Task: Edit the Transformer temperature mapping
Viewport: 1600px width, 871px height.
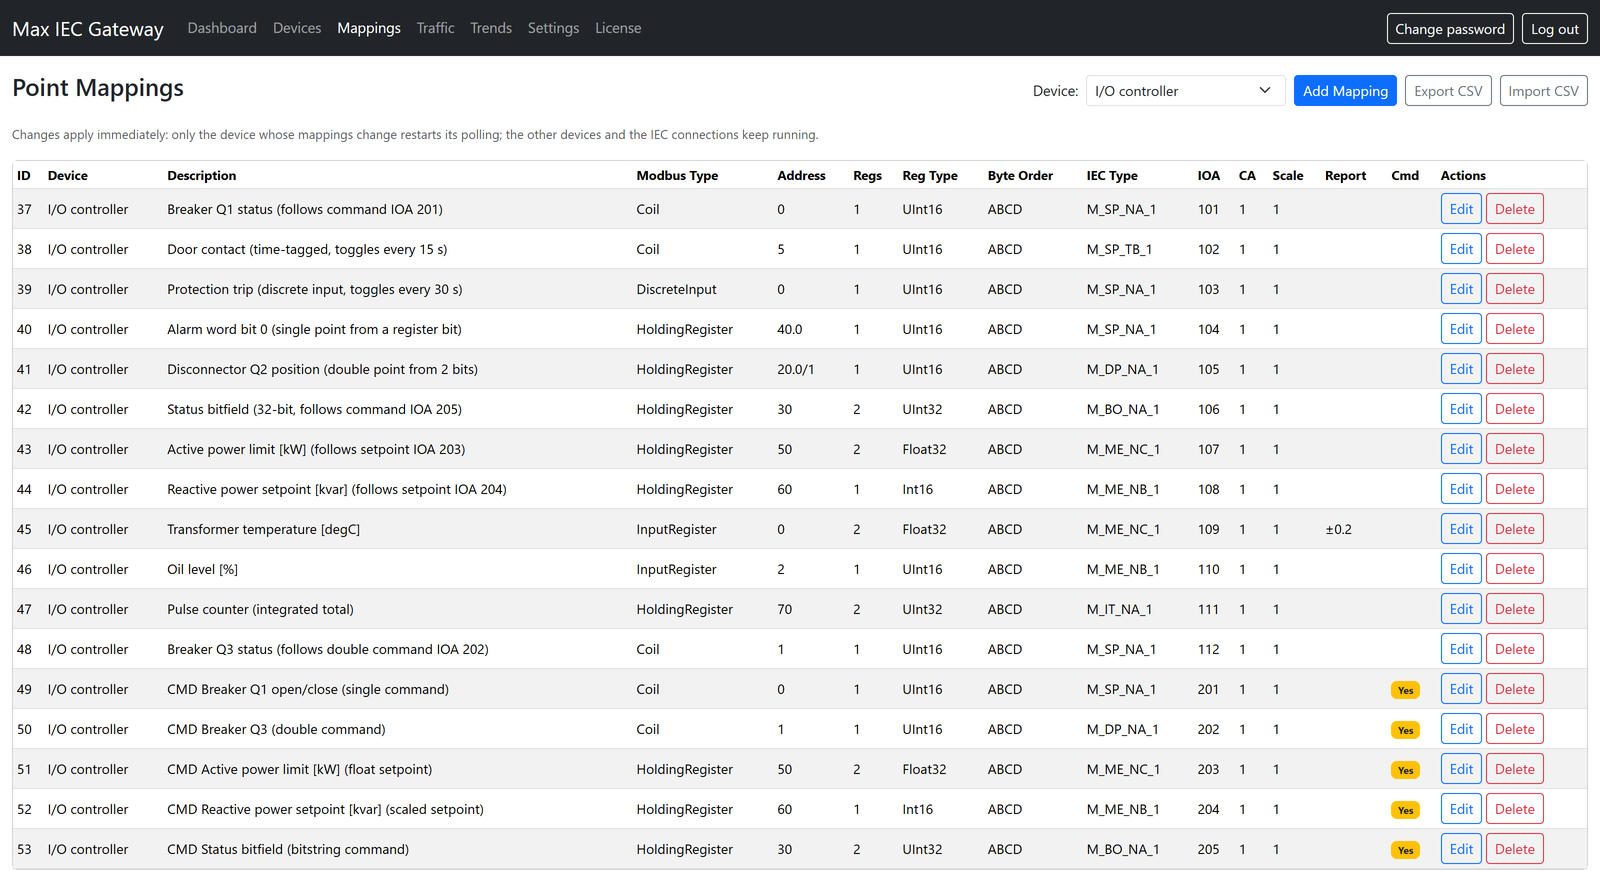Action: tap(1461, 529)
